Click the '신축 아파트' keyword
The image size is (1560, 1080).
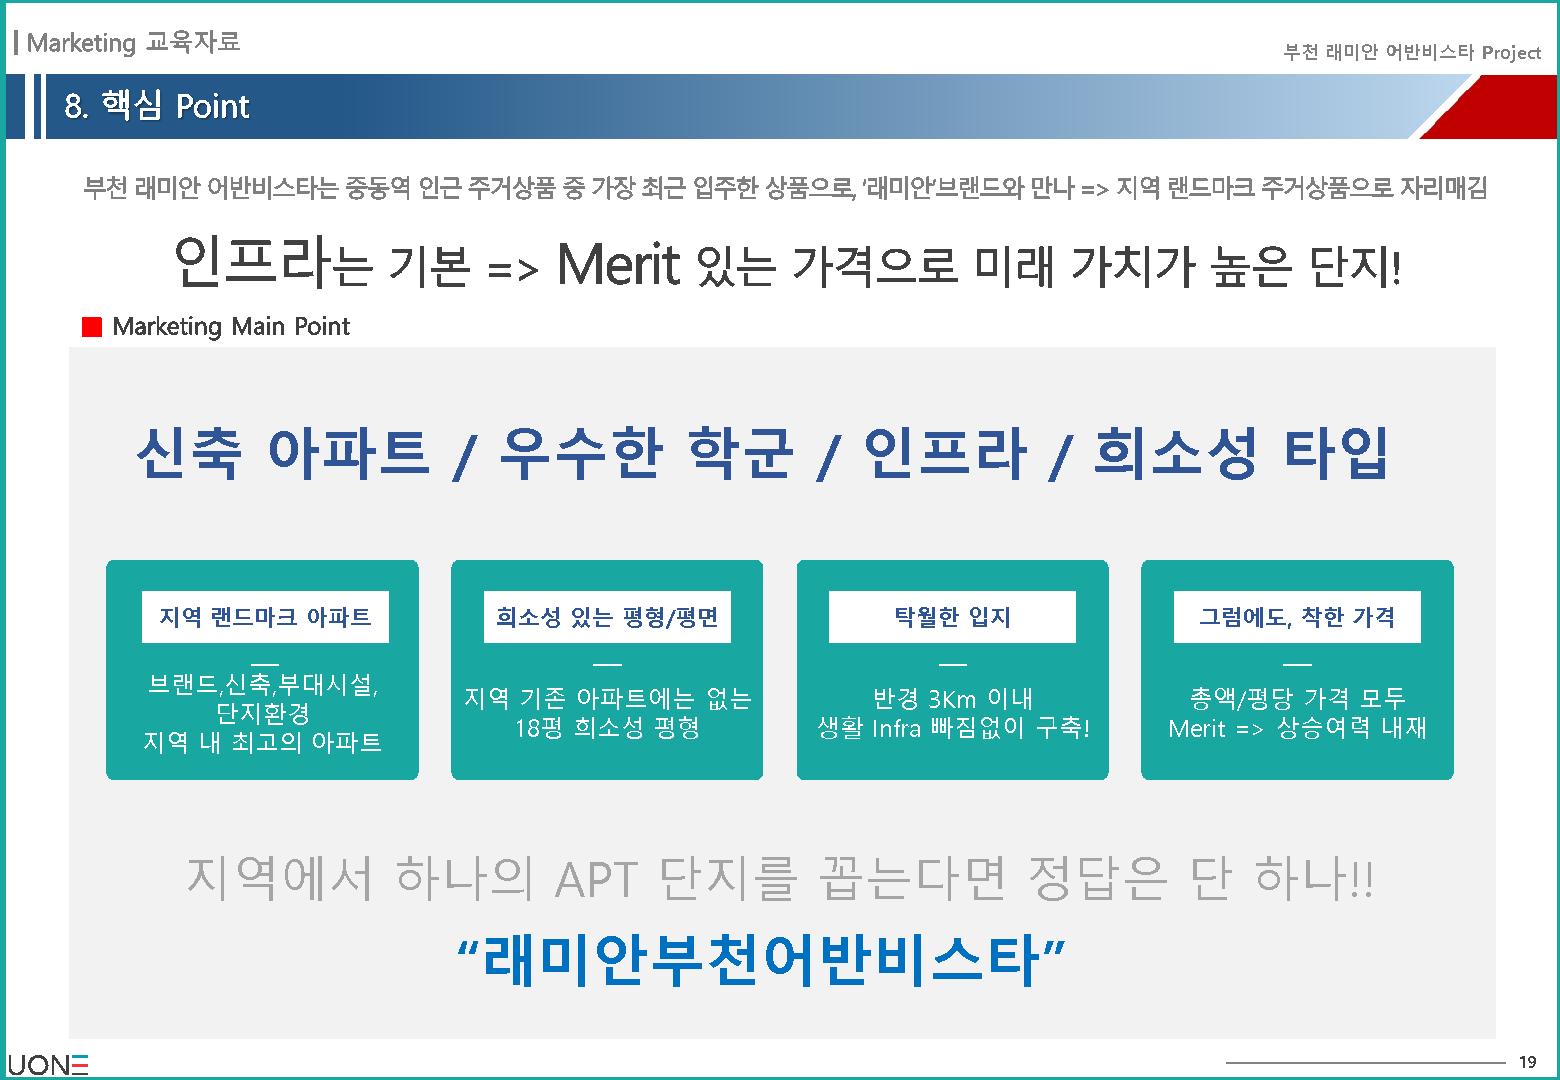(x=283, y=452)
